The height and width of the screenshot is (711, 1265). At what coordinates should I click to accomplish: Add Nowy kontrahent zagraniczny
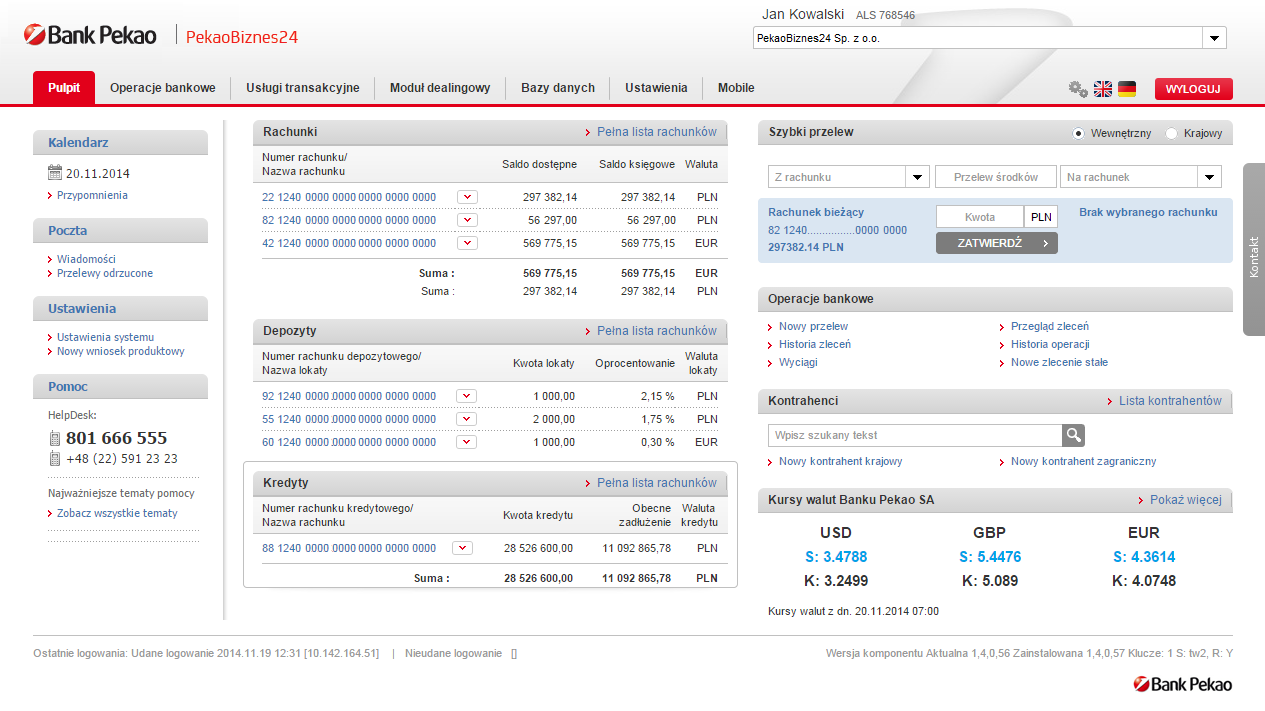pyautogui.click(x=1084, y=461)
